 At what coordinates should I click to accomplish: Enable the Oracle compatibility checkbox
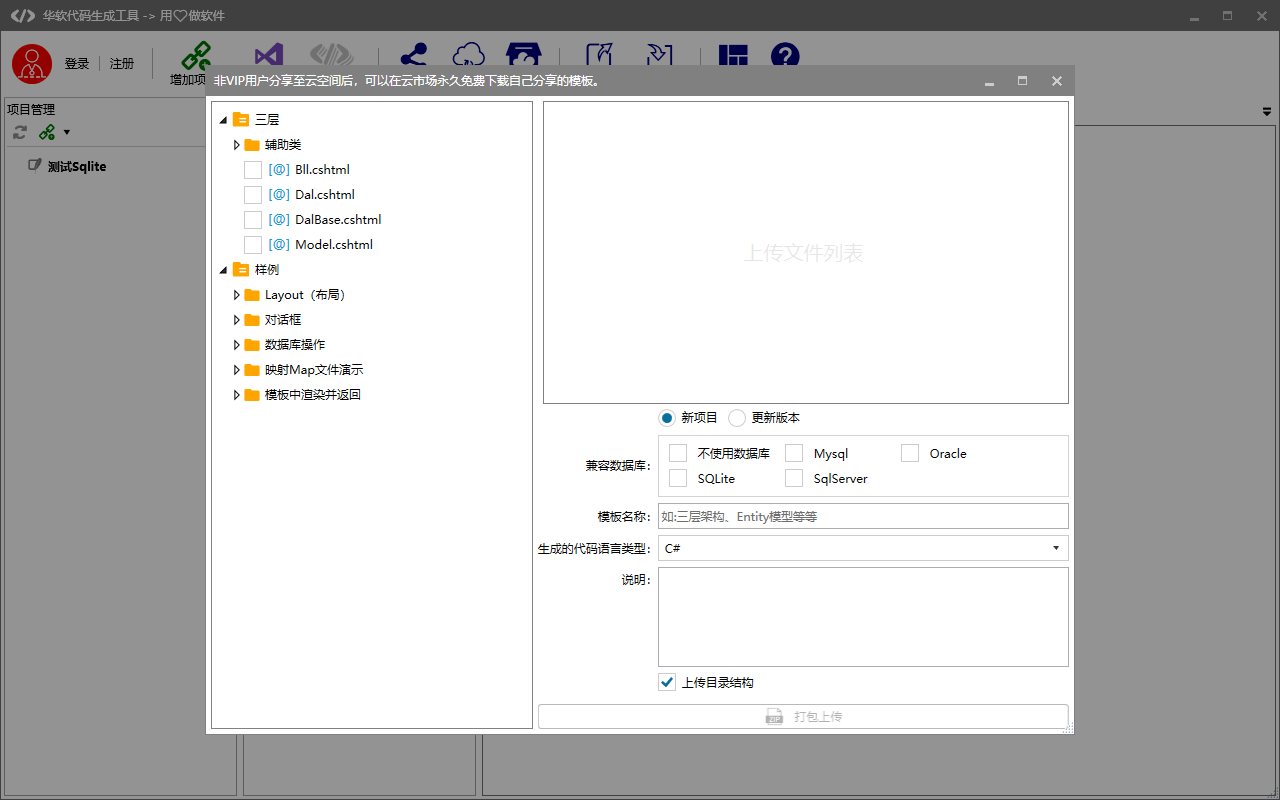(x=910, y=453)
